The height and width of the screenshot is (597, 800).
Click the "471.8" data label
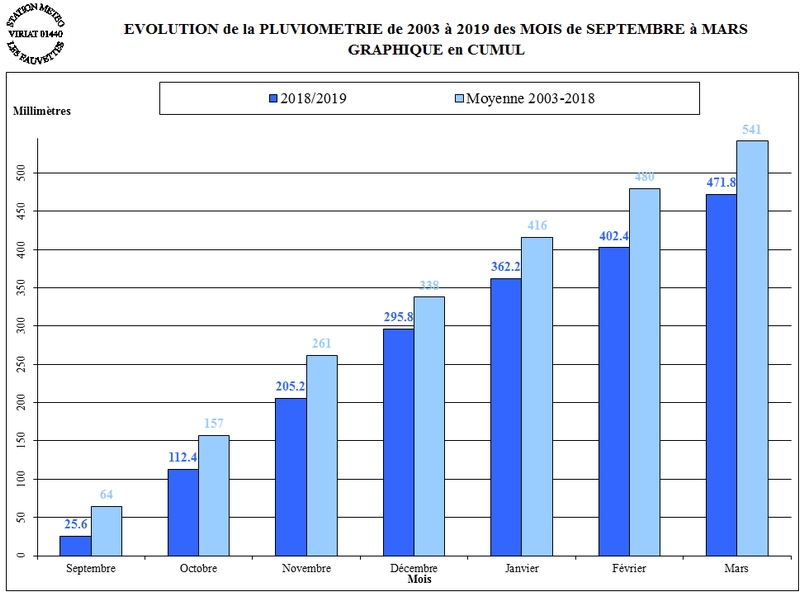(721, 183)
